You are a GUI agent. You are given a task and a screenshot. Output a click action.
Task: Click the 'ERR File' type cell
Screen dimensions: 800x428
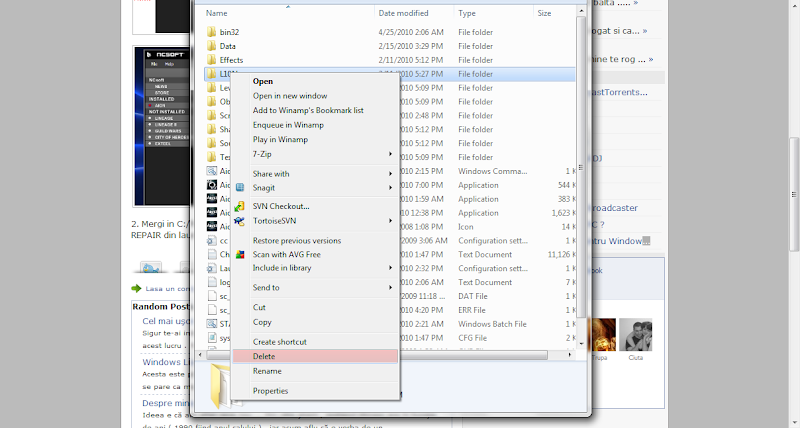pyautogui.click(x=472, y=310)
